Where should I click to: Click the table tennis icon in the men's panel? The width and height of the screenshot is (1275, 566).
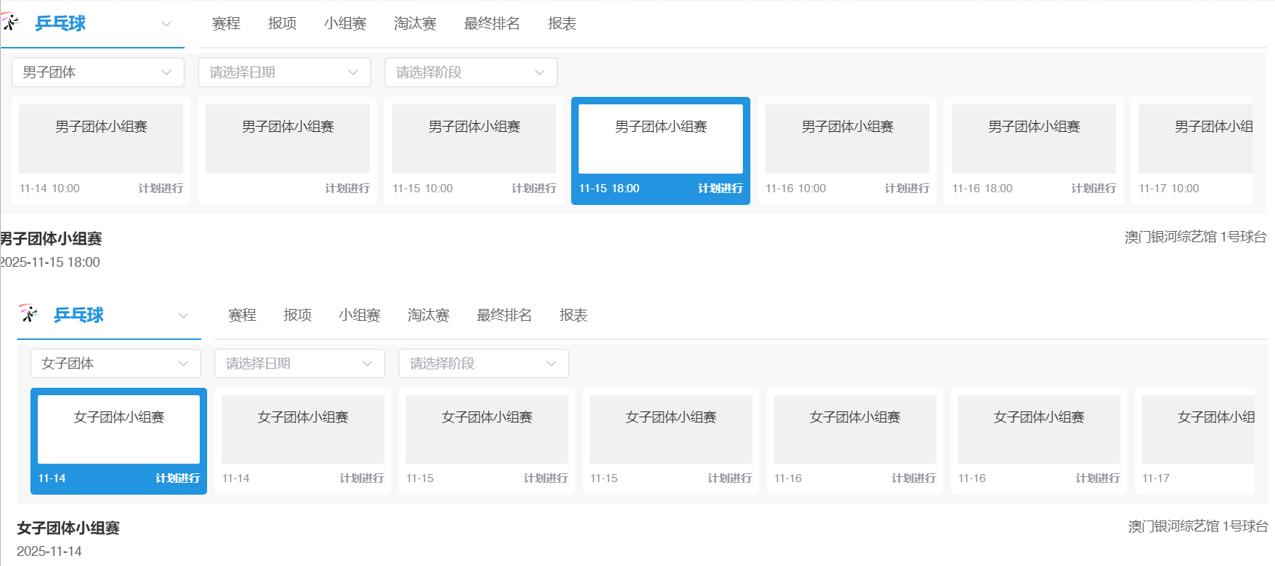click(10, 22)
